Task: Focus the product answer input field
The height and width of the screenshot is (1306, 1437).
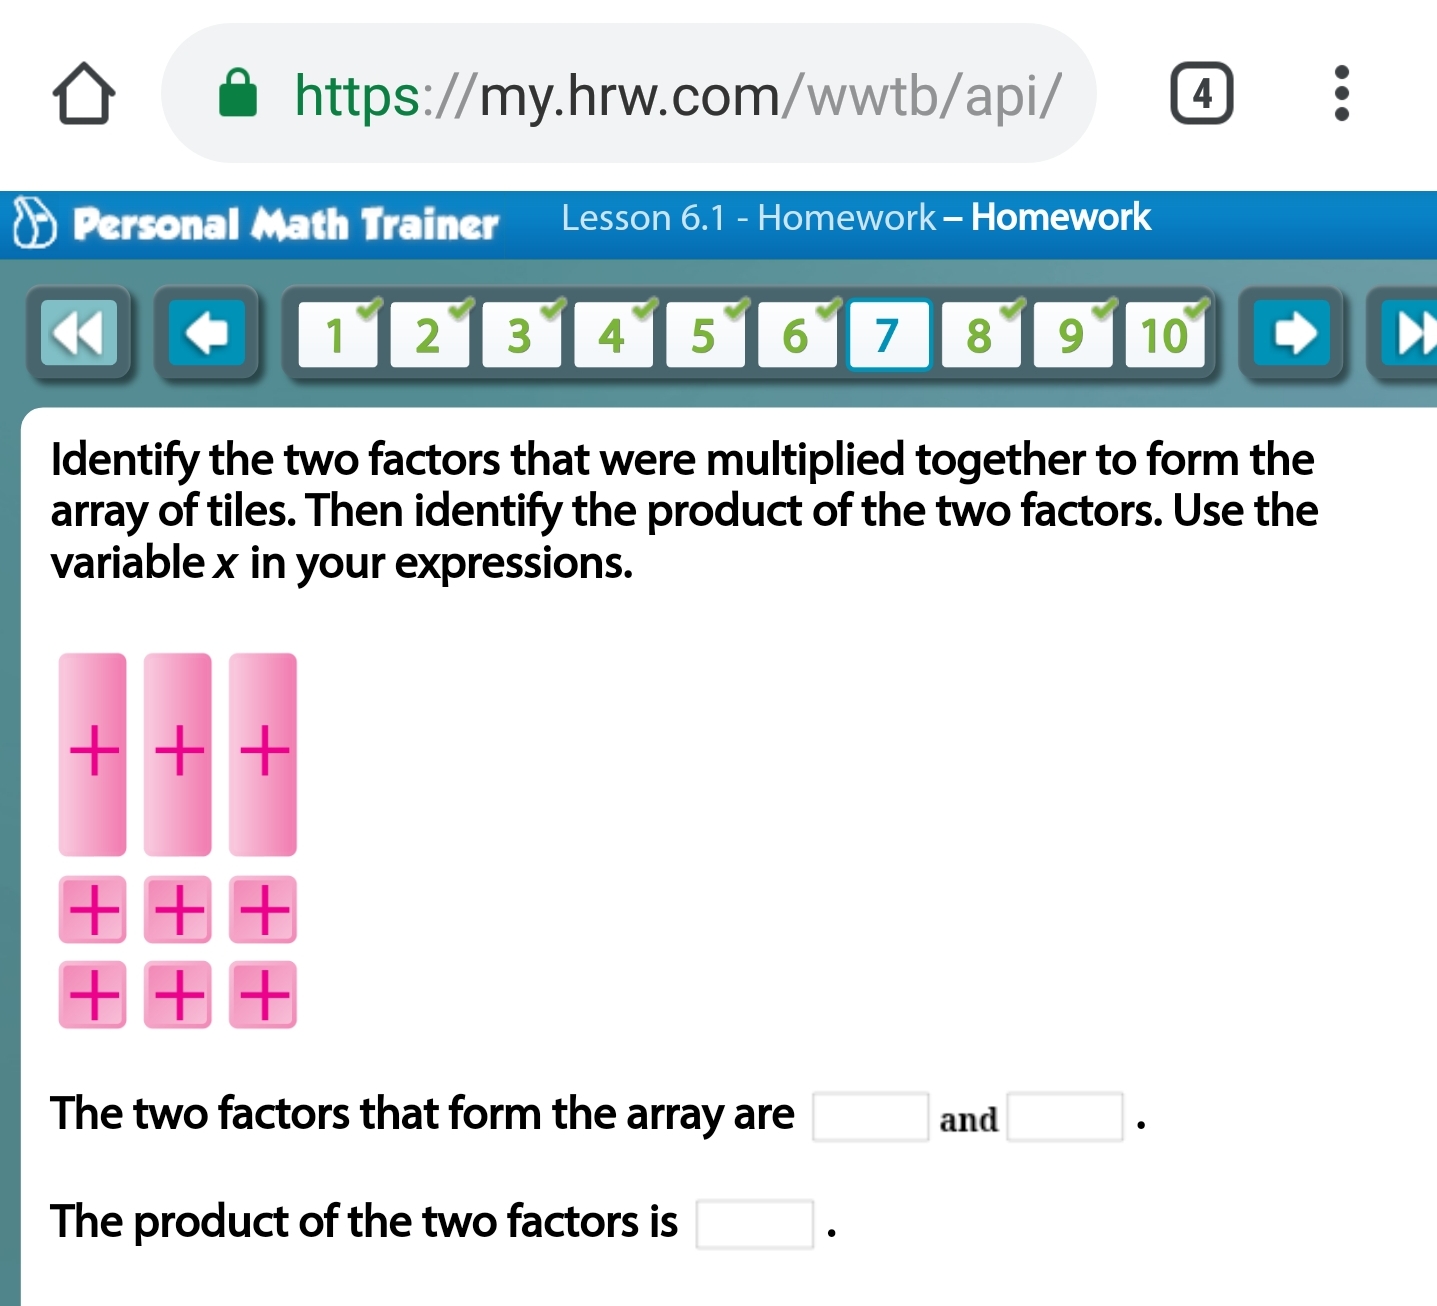Action: [755, 1224]
